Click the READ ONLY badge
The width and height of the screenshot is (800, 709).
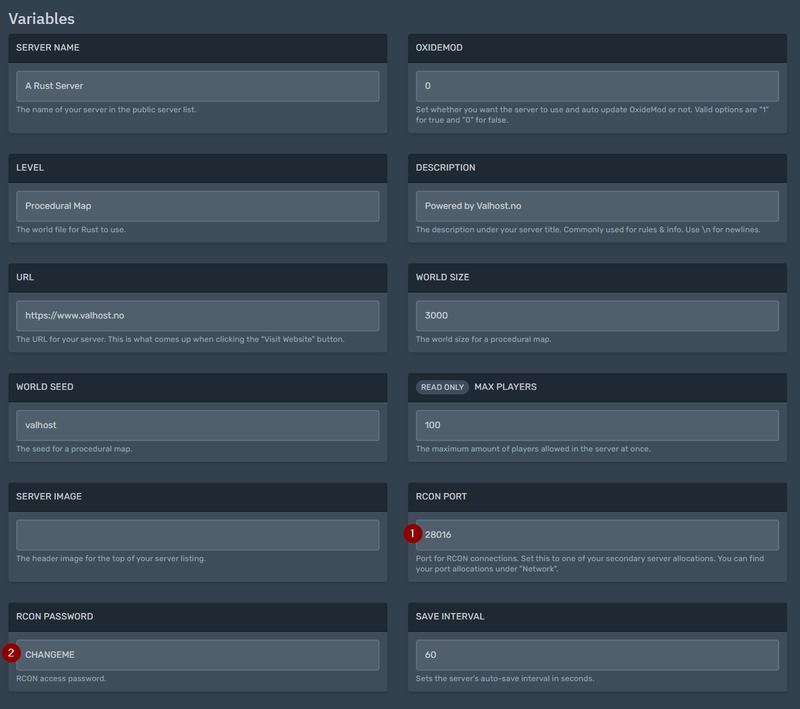coord(442,387)
